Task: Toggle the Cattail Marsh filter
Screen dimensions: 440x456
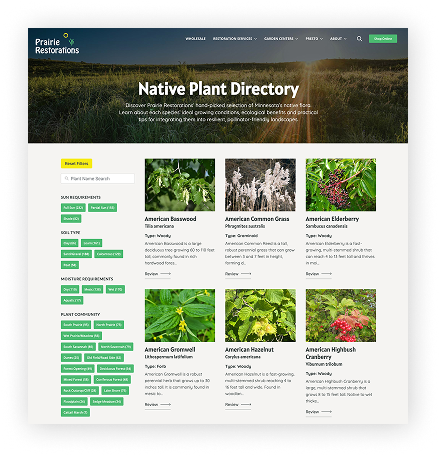Action: point(75,412)
